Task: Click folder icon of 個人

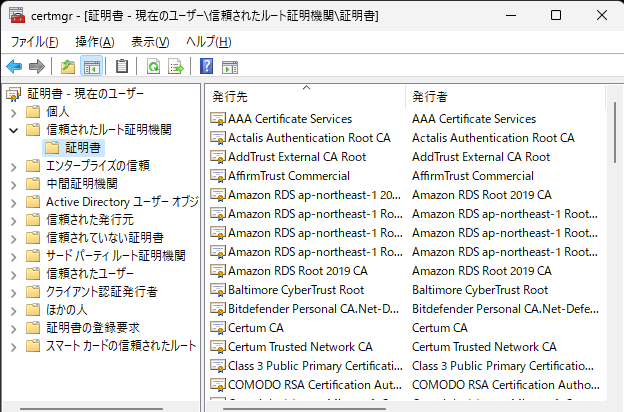Action: pyautogui.click(x=33, y=112)
